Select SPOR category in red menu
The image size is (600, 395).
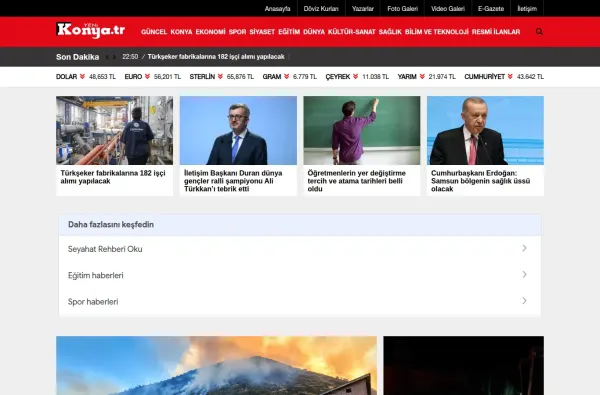[237, 32]
